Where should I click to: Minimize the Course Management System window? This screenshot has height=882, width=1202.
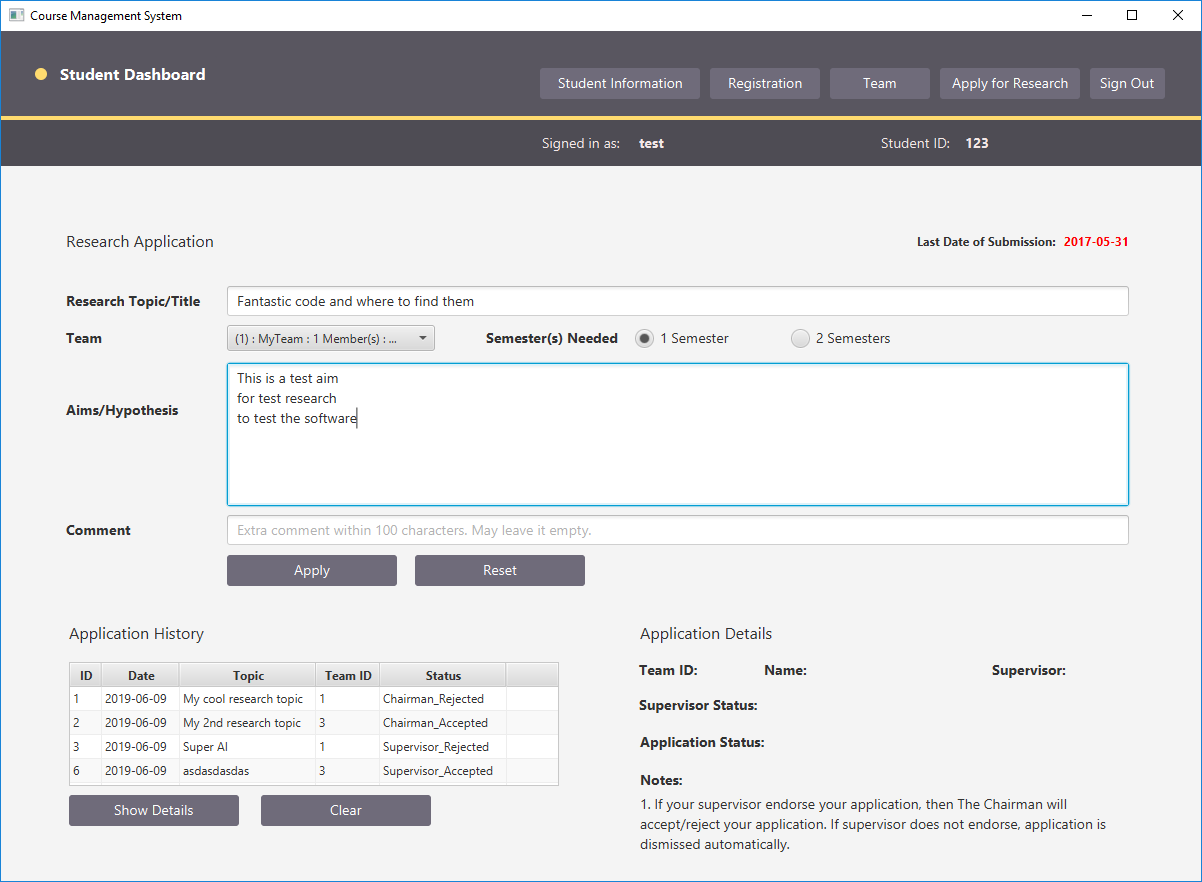tap(1086, 15)
